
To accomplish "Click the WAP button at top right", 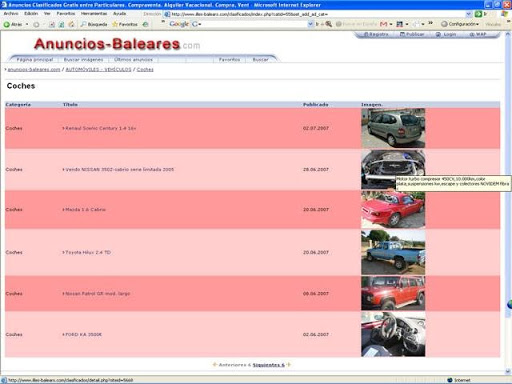I will click(x=478, y=34).
